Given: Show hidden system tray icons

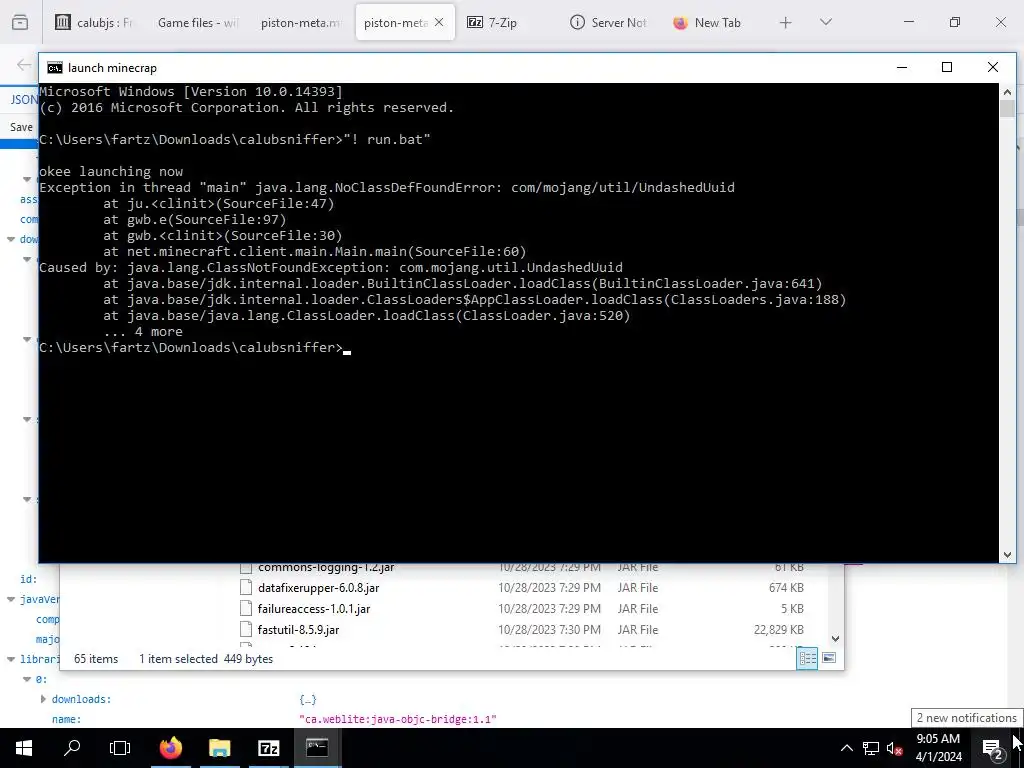Looking at the screenshot, I should point(846,748).
